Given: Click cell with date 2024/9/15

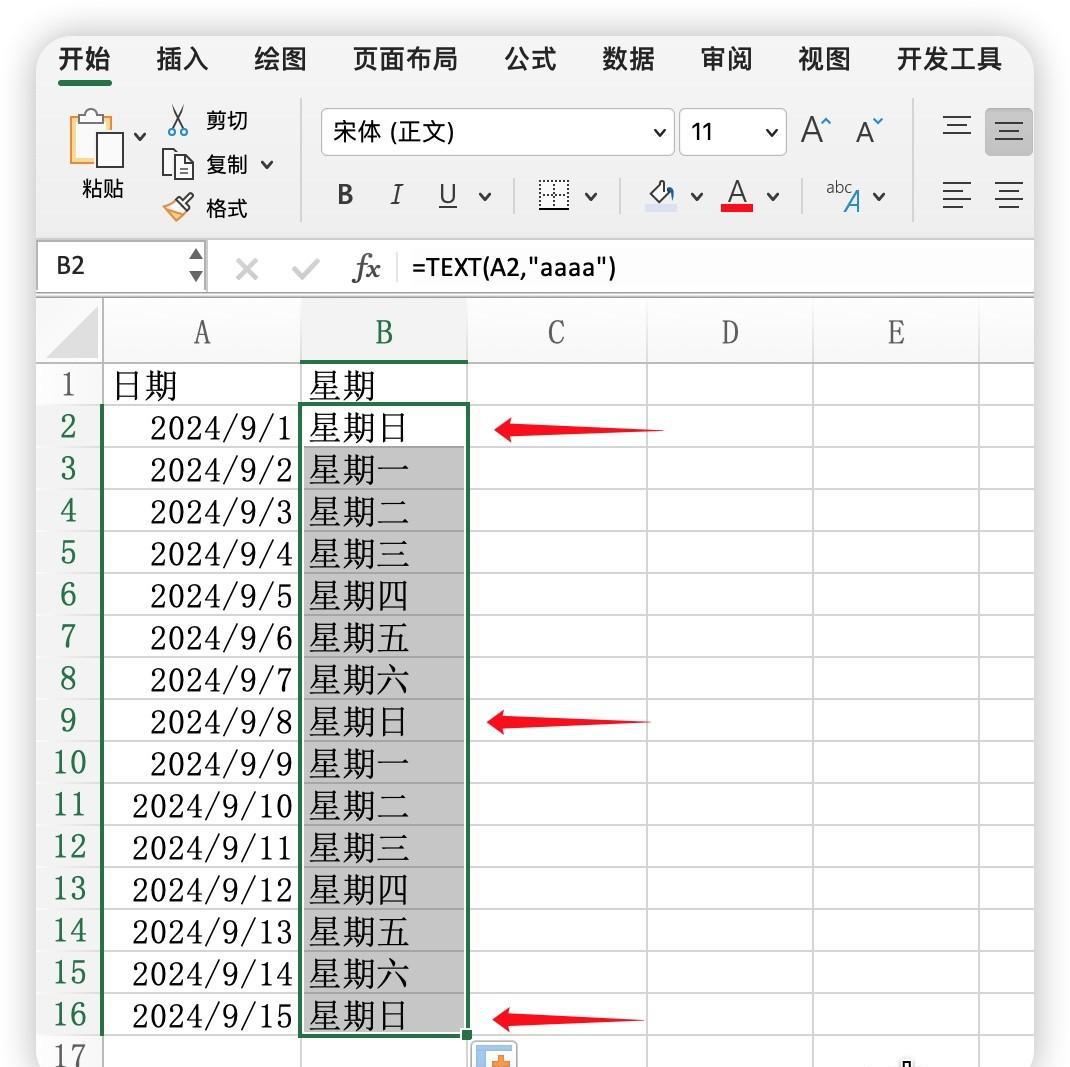Looking at the screenshot, I should pos(202,1015).
